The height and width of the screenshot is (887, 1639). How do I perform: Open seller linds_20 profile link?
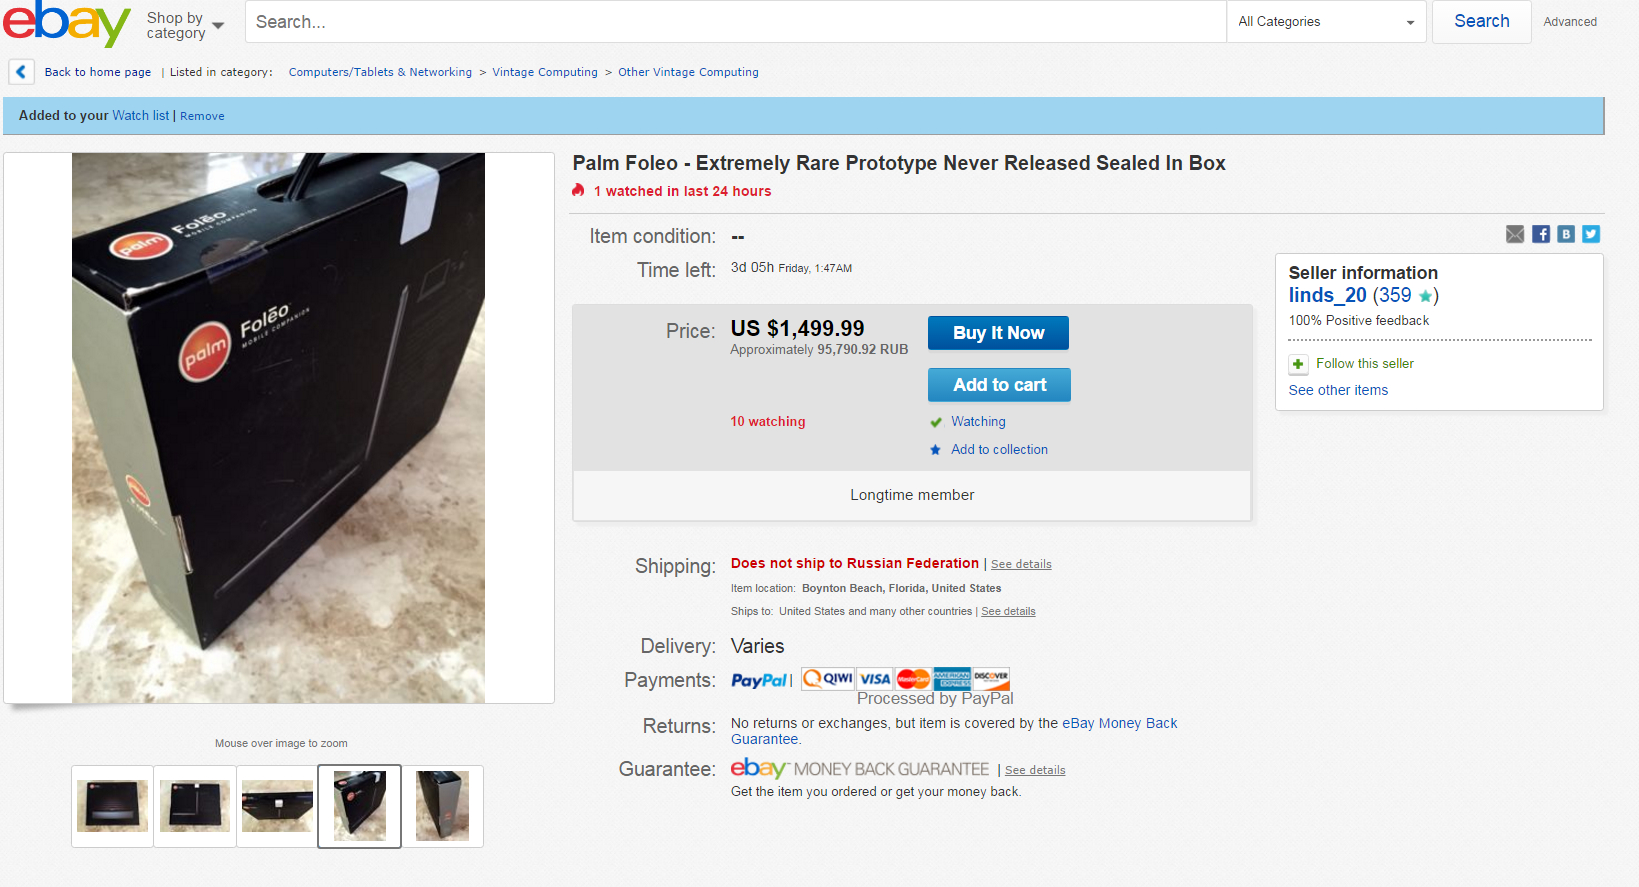click(1327, 295)
